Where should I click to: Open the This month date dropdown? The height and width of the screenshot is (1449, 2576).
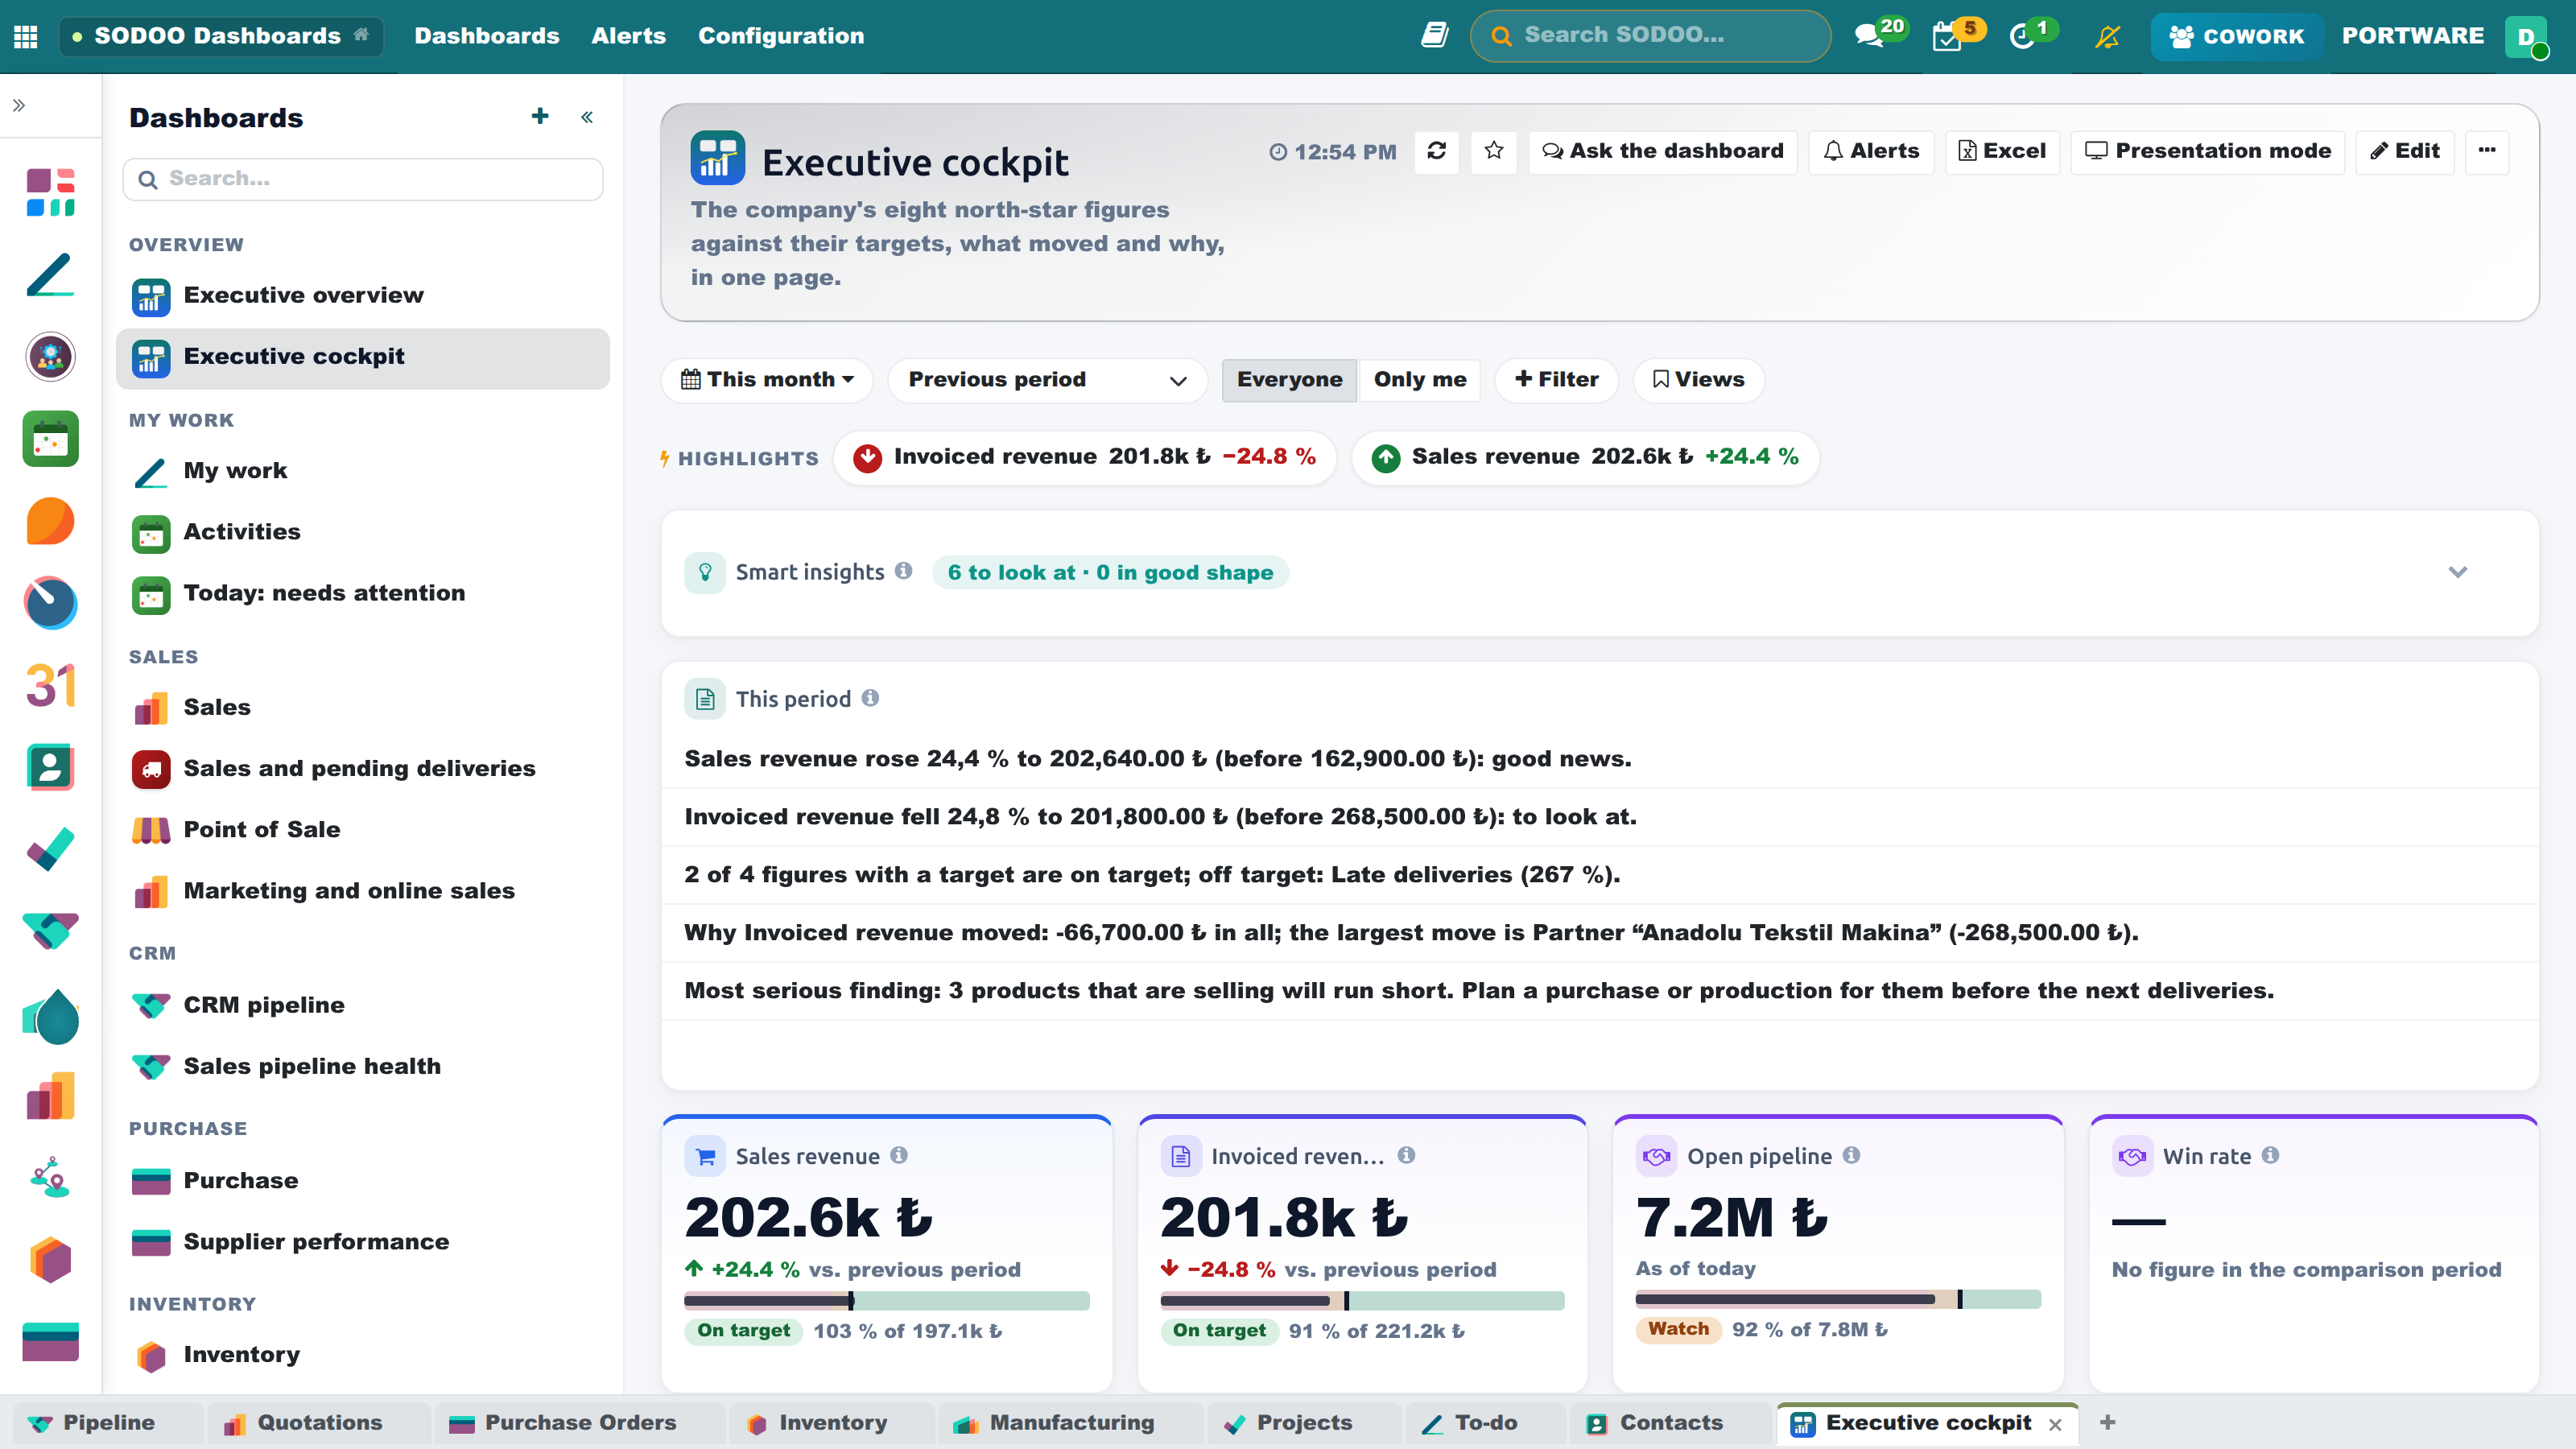(767, 379)
